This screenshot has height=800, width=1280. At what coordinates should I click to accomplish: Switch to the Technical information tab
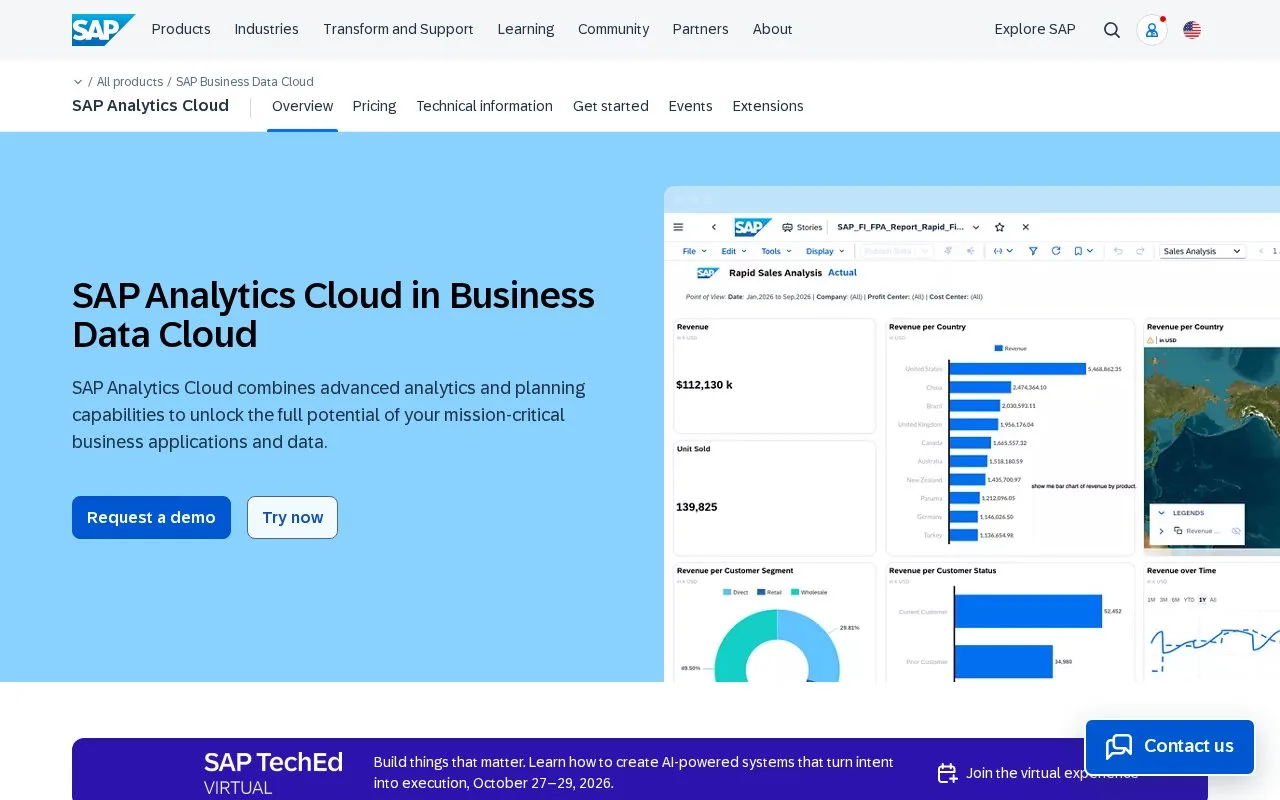(x=484, y=106)
